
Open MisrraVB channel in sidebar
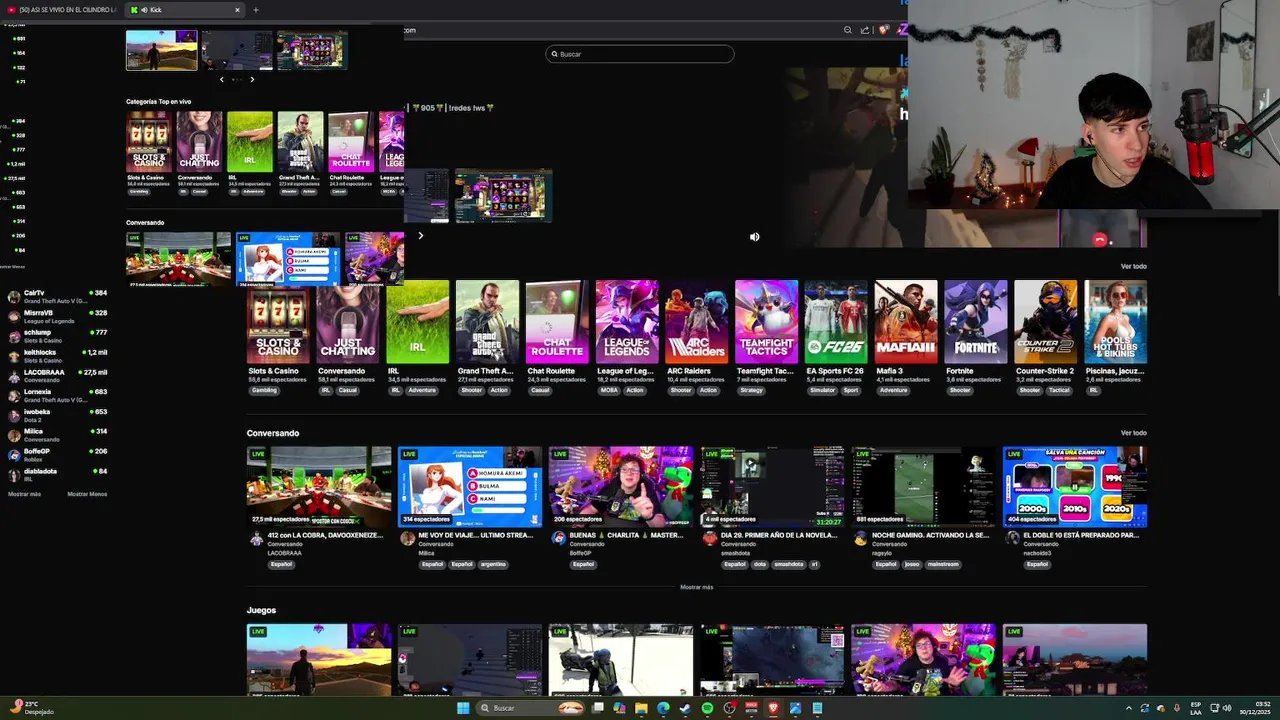57,316
